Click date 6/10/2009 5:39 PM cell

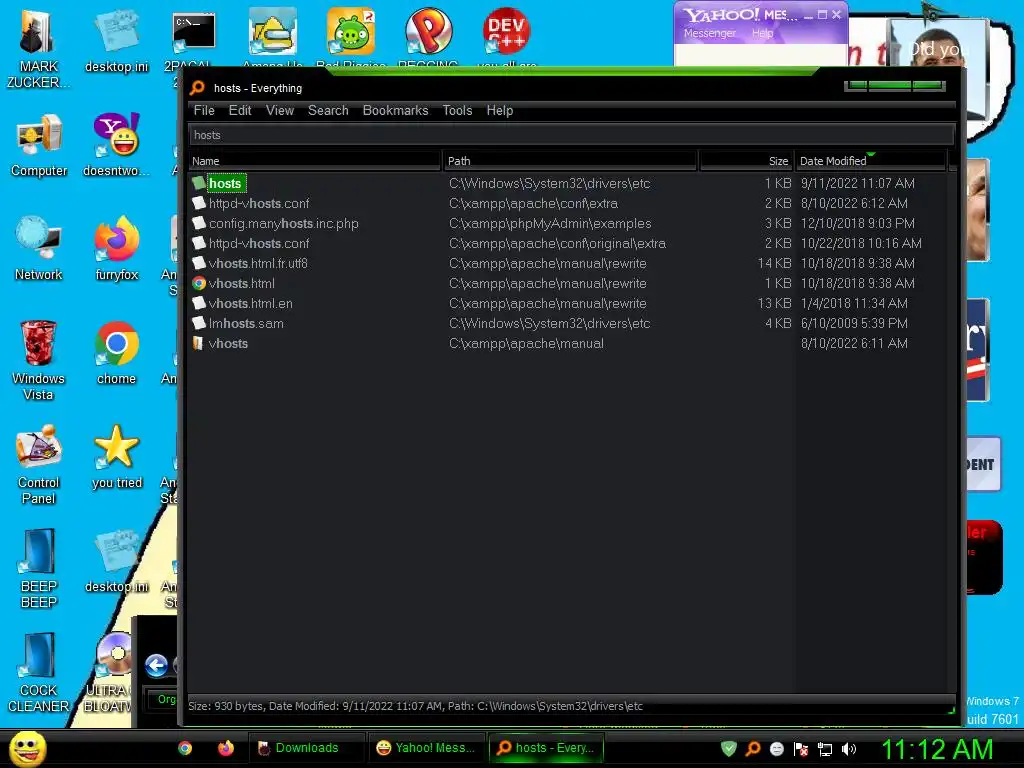pyautogui.click(x=854, y=323)
